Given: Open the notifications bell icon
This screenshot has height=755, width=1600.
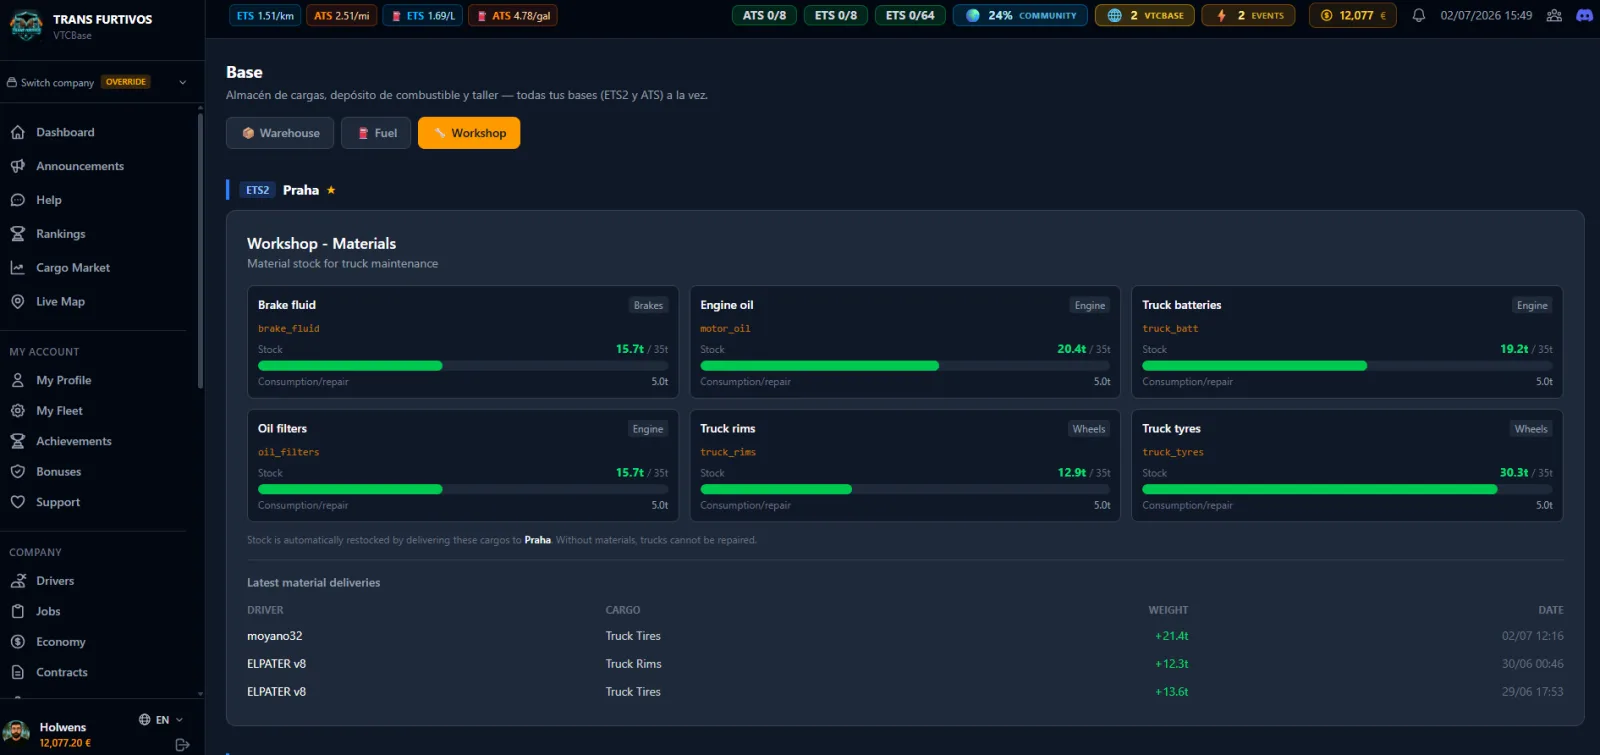Looking at the screenshot, I should tap(1418, 15).
